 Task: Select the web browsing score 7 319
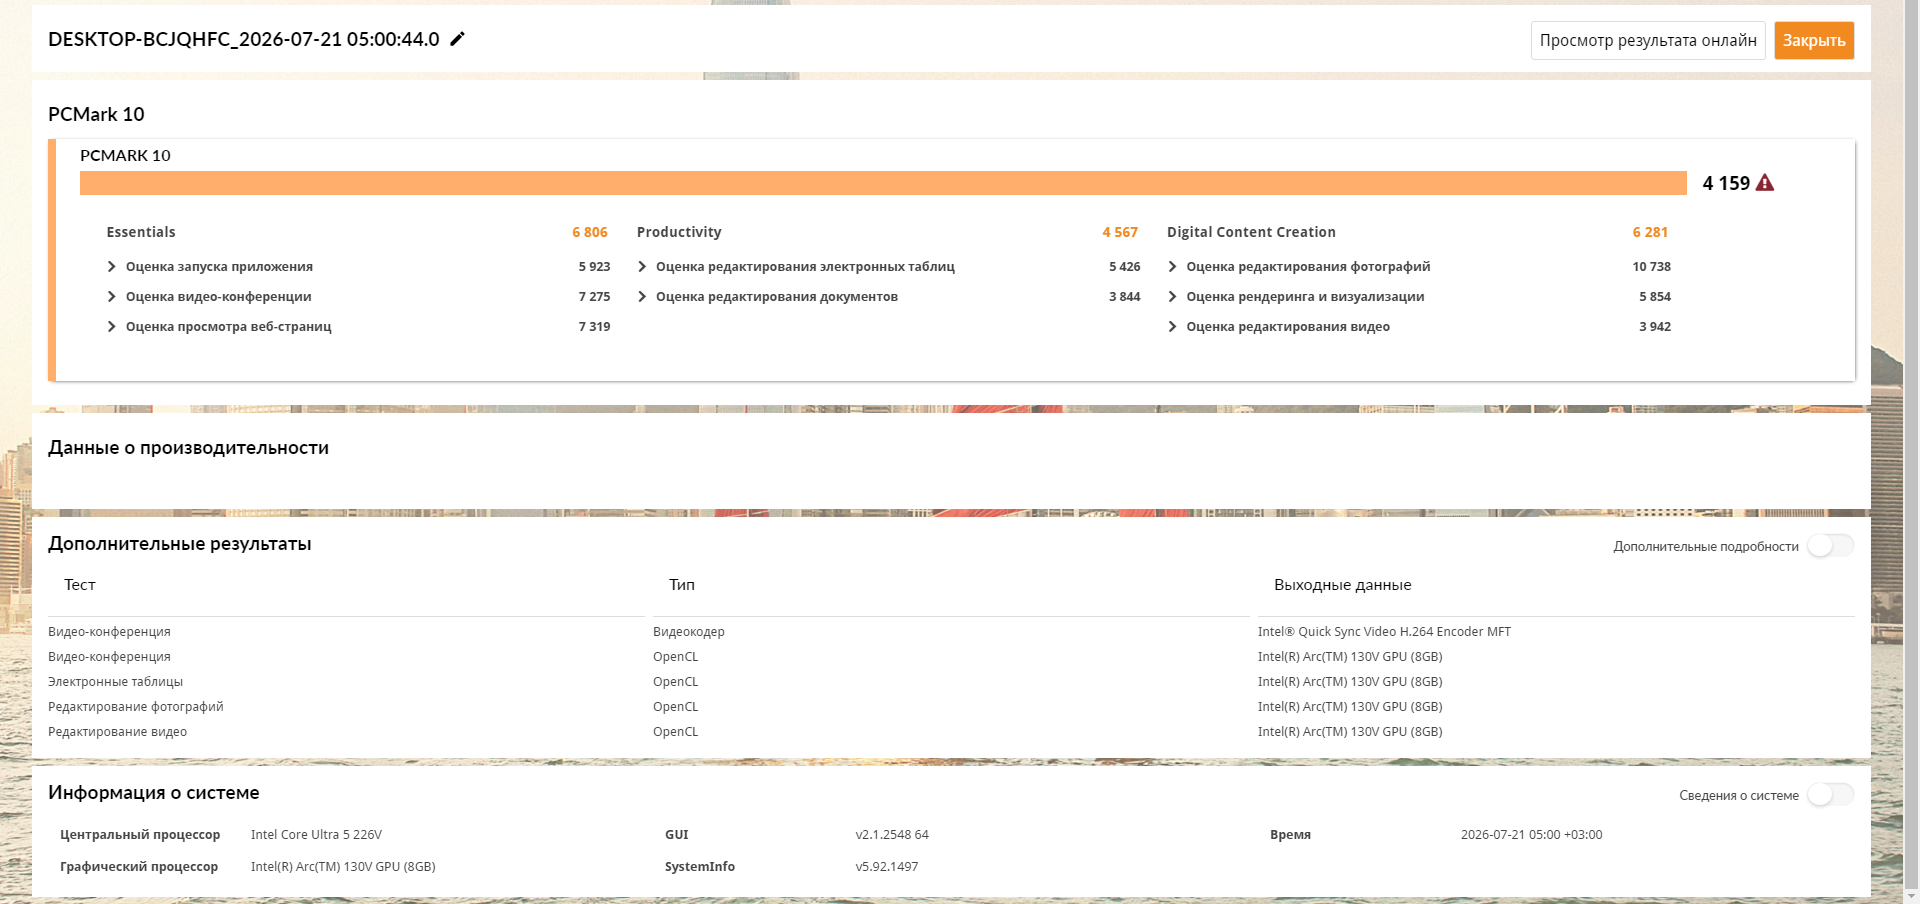point(594,327)
